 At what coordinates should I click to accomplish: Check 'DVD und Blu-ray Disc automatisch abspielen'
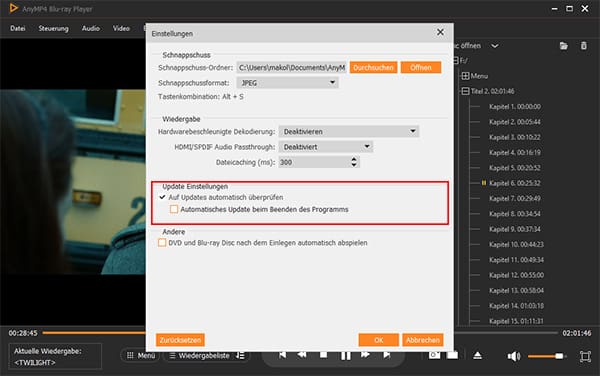[162, 243]
